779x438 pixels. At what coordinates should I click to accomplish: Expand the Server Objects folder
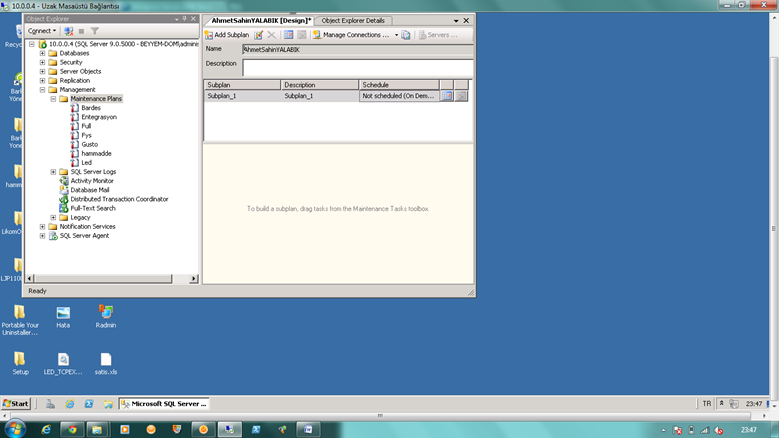coord(42,72)
